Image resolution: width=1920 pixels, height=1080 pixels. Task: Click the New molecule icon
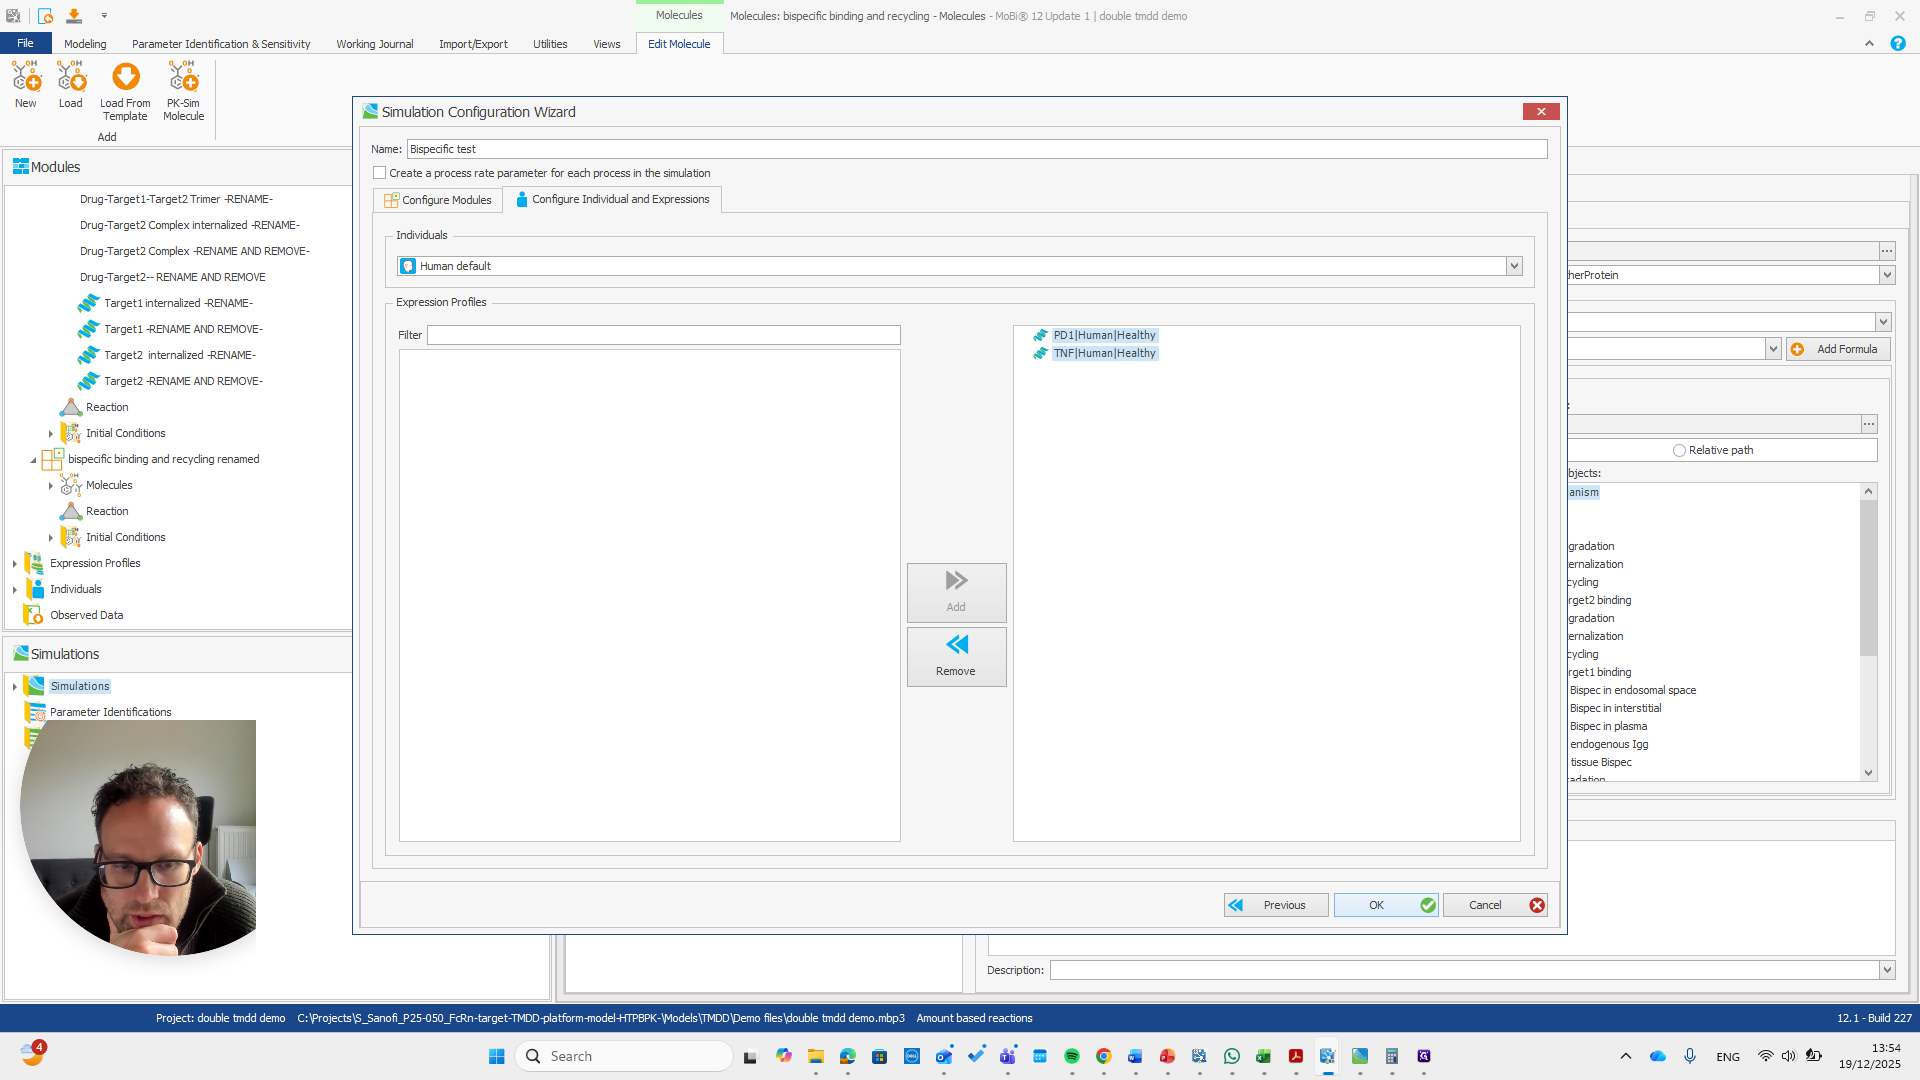(26, 78)
